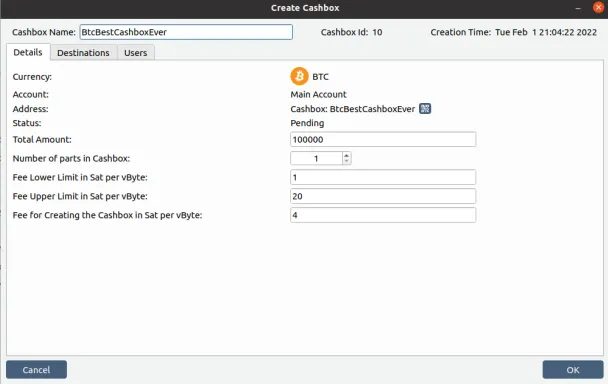Click the 'Status:' label

click(27, 123)
